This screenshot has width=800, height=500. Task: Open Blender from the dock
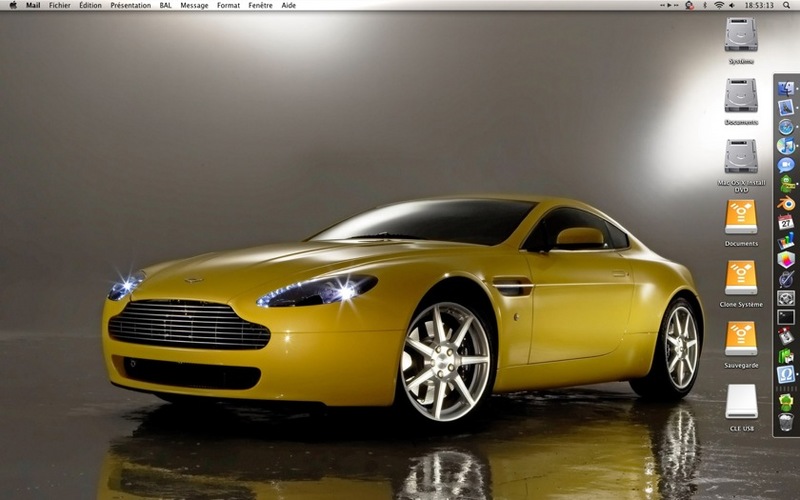pos(786,203)
